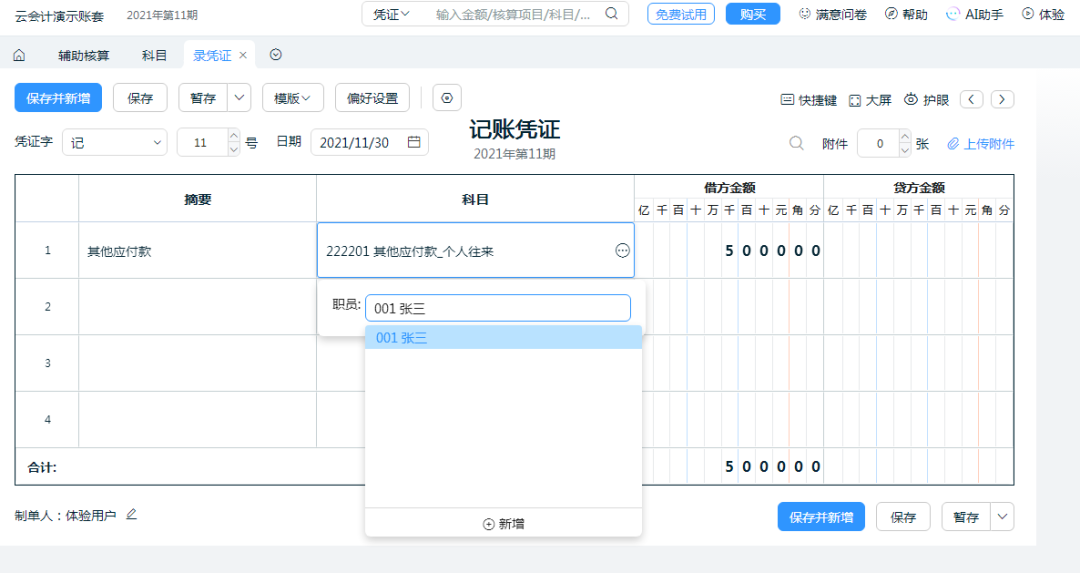Expand the tab list chevron
Screen dimensions: 1080x573
[276, 56]
